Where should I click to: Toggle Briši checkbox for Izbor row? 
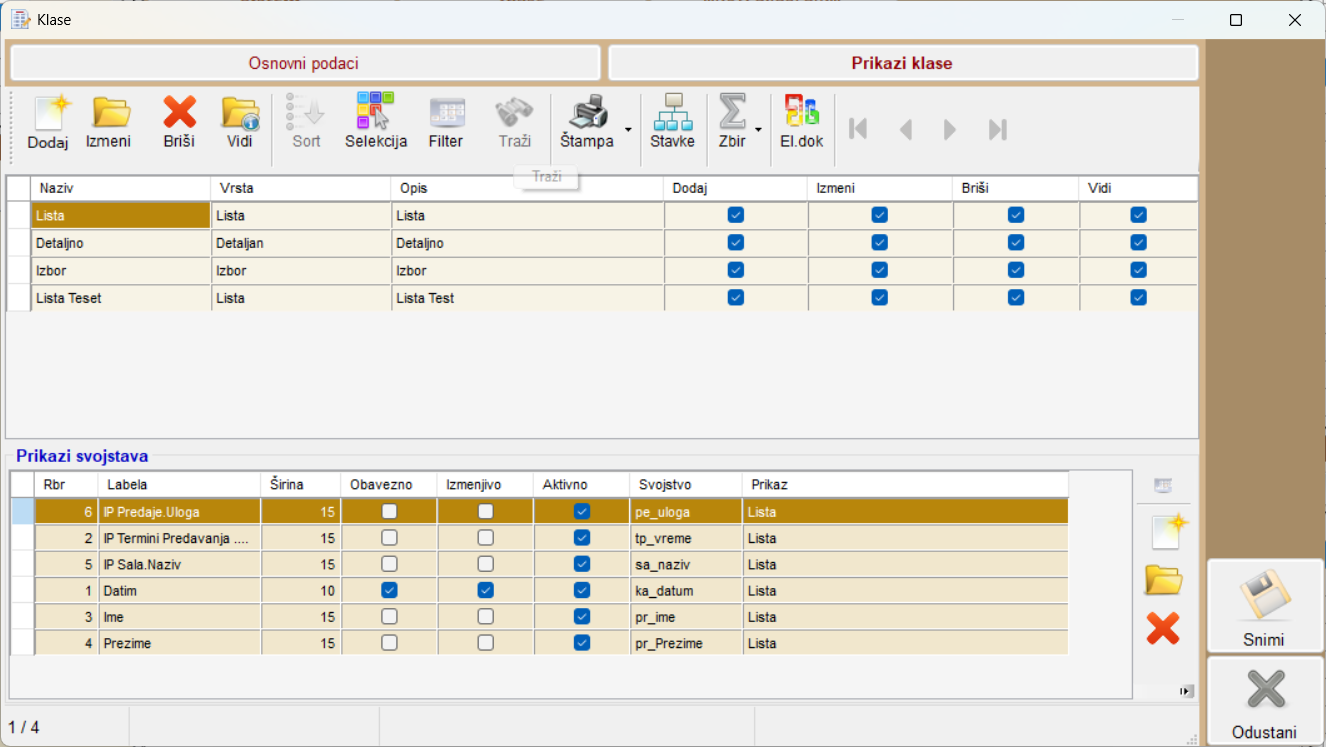[1016, 270]
